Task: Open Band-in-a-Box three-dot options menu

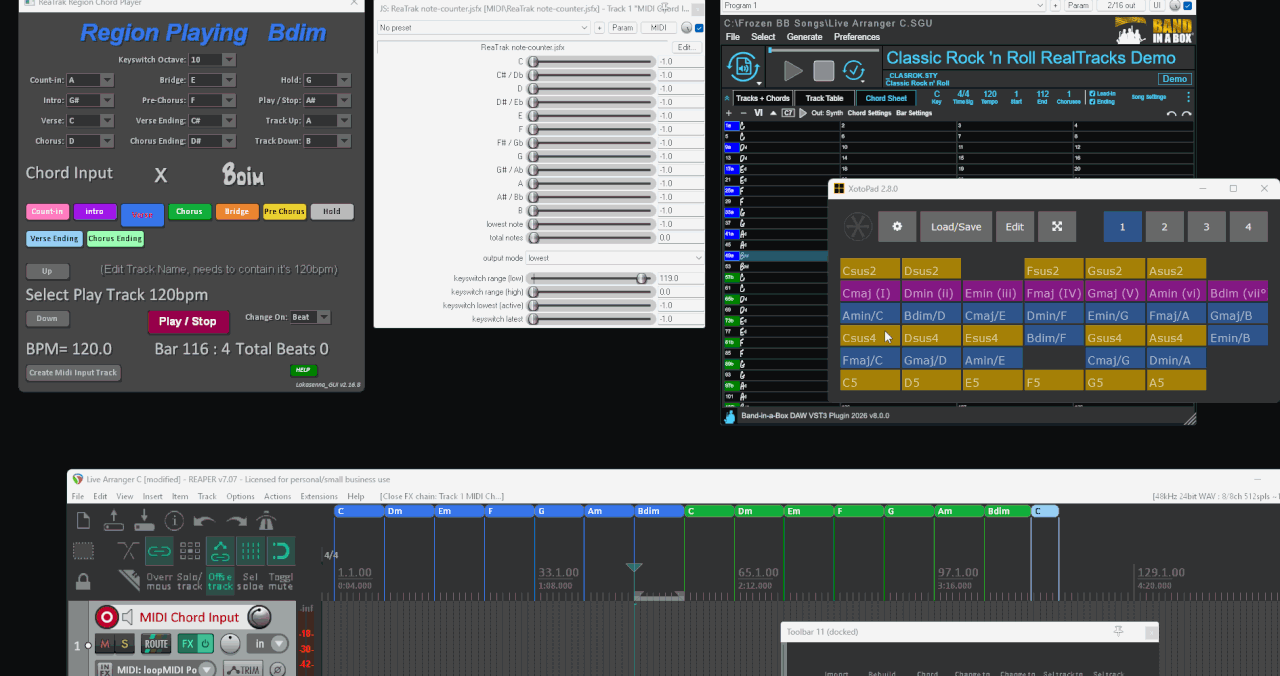Action: click(1188, 97)
